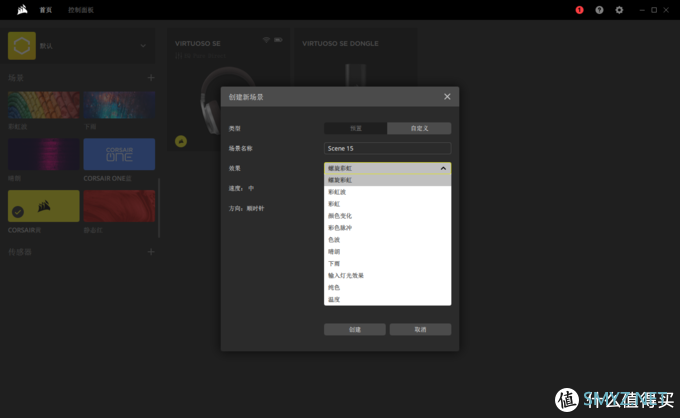Select the 彩虹波 scene thumbnail
This screenshot has width=680, height=418.
(x=43, y=104)
